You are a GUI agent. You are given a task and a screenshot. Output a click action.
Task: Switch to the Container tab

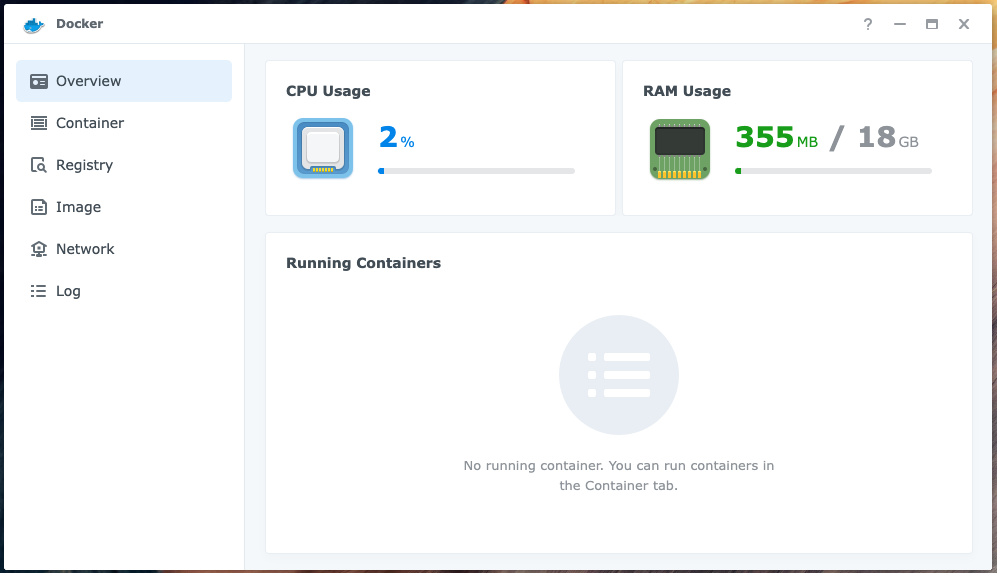pos(90,123)
